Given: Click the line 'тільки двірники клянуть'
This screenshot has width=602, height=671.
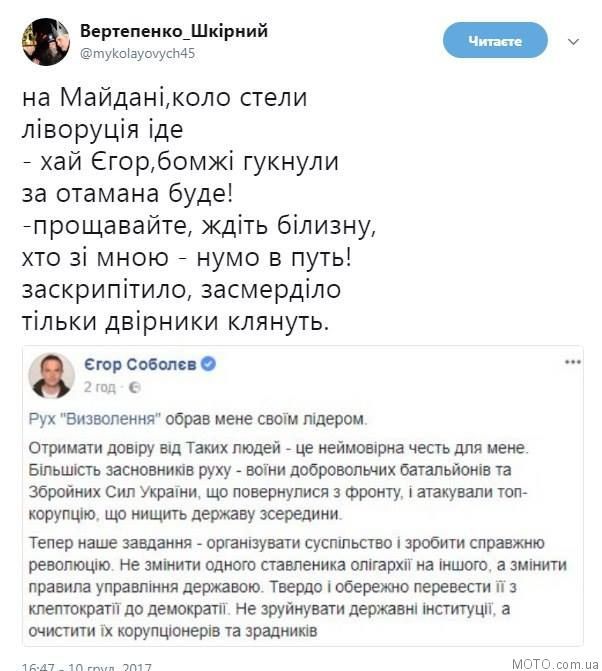Looking at the screenshot, I should (175, 322).
